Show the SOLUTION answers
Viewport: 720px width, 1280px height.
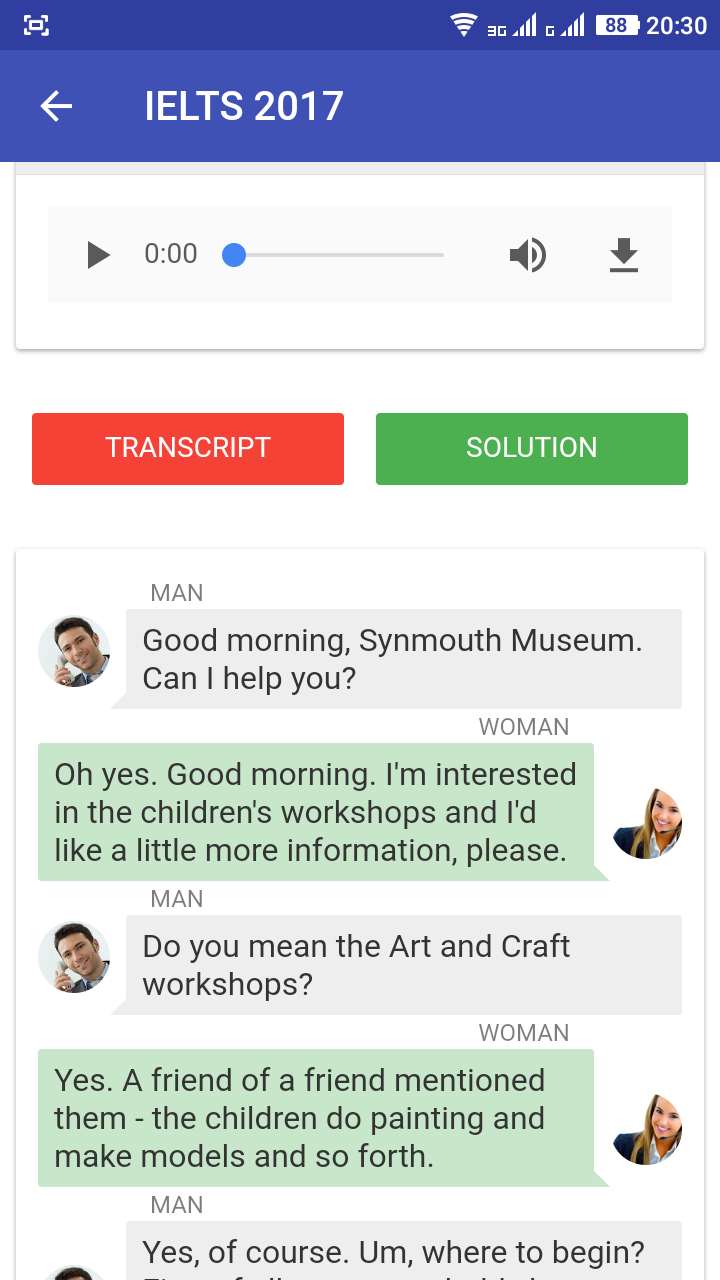point(532,448)
